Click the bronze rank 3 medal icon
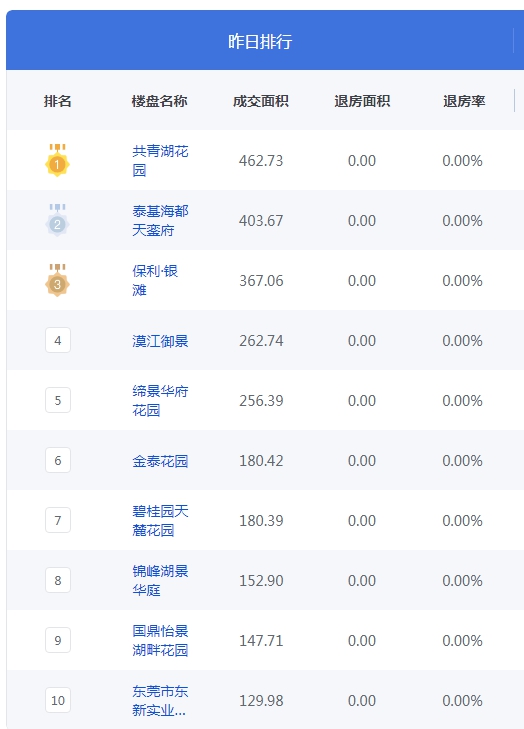524x729 pixels. point(57,280)
